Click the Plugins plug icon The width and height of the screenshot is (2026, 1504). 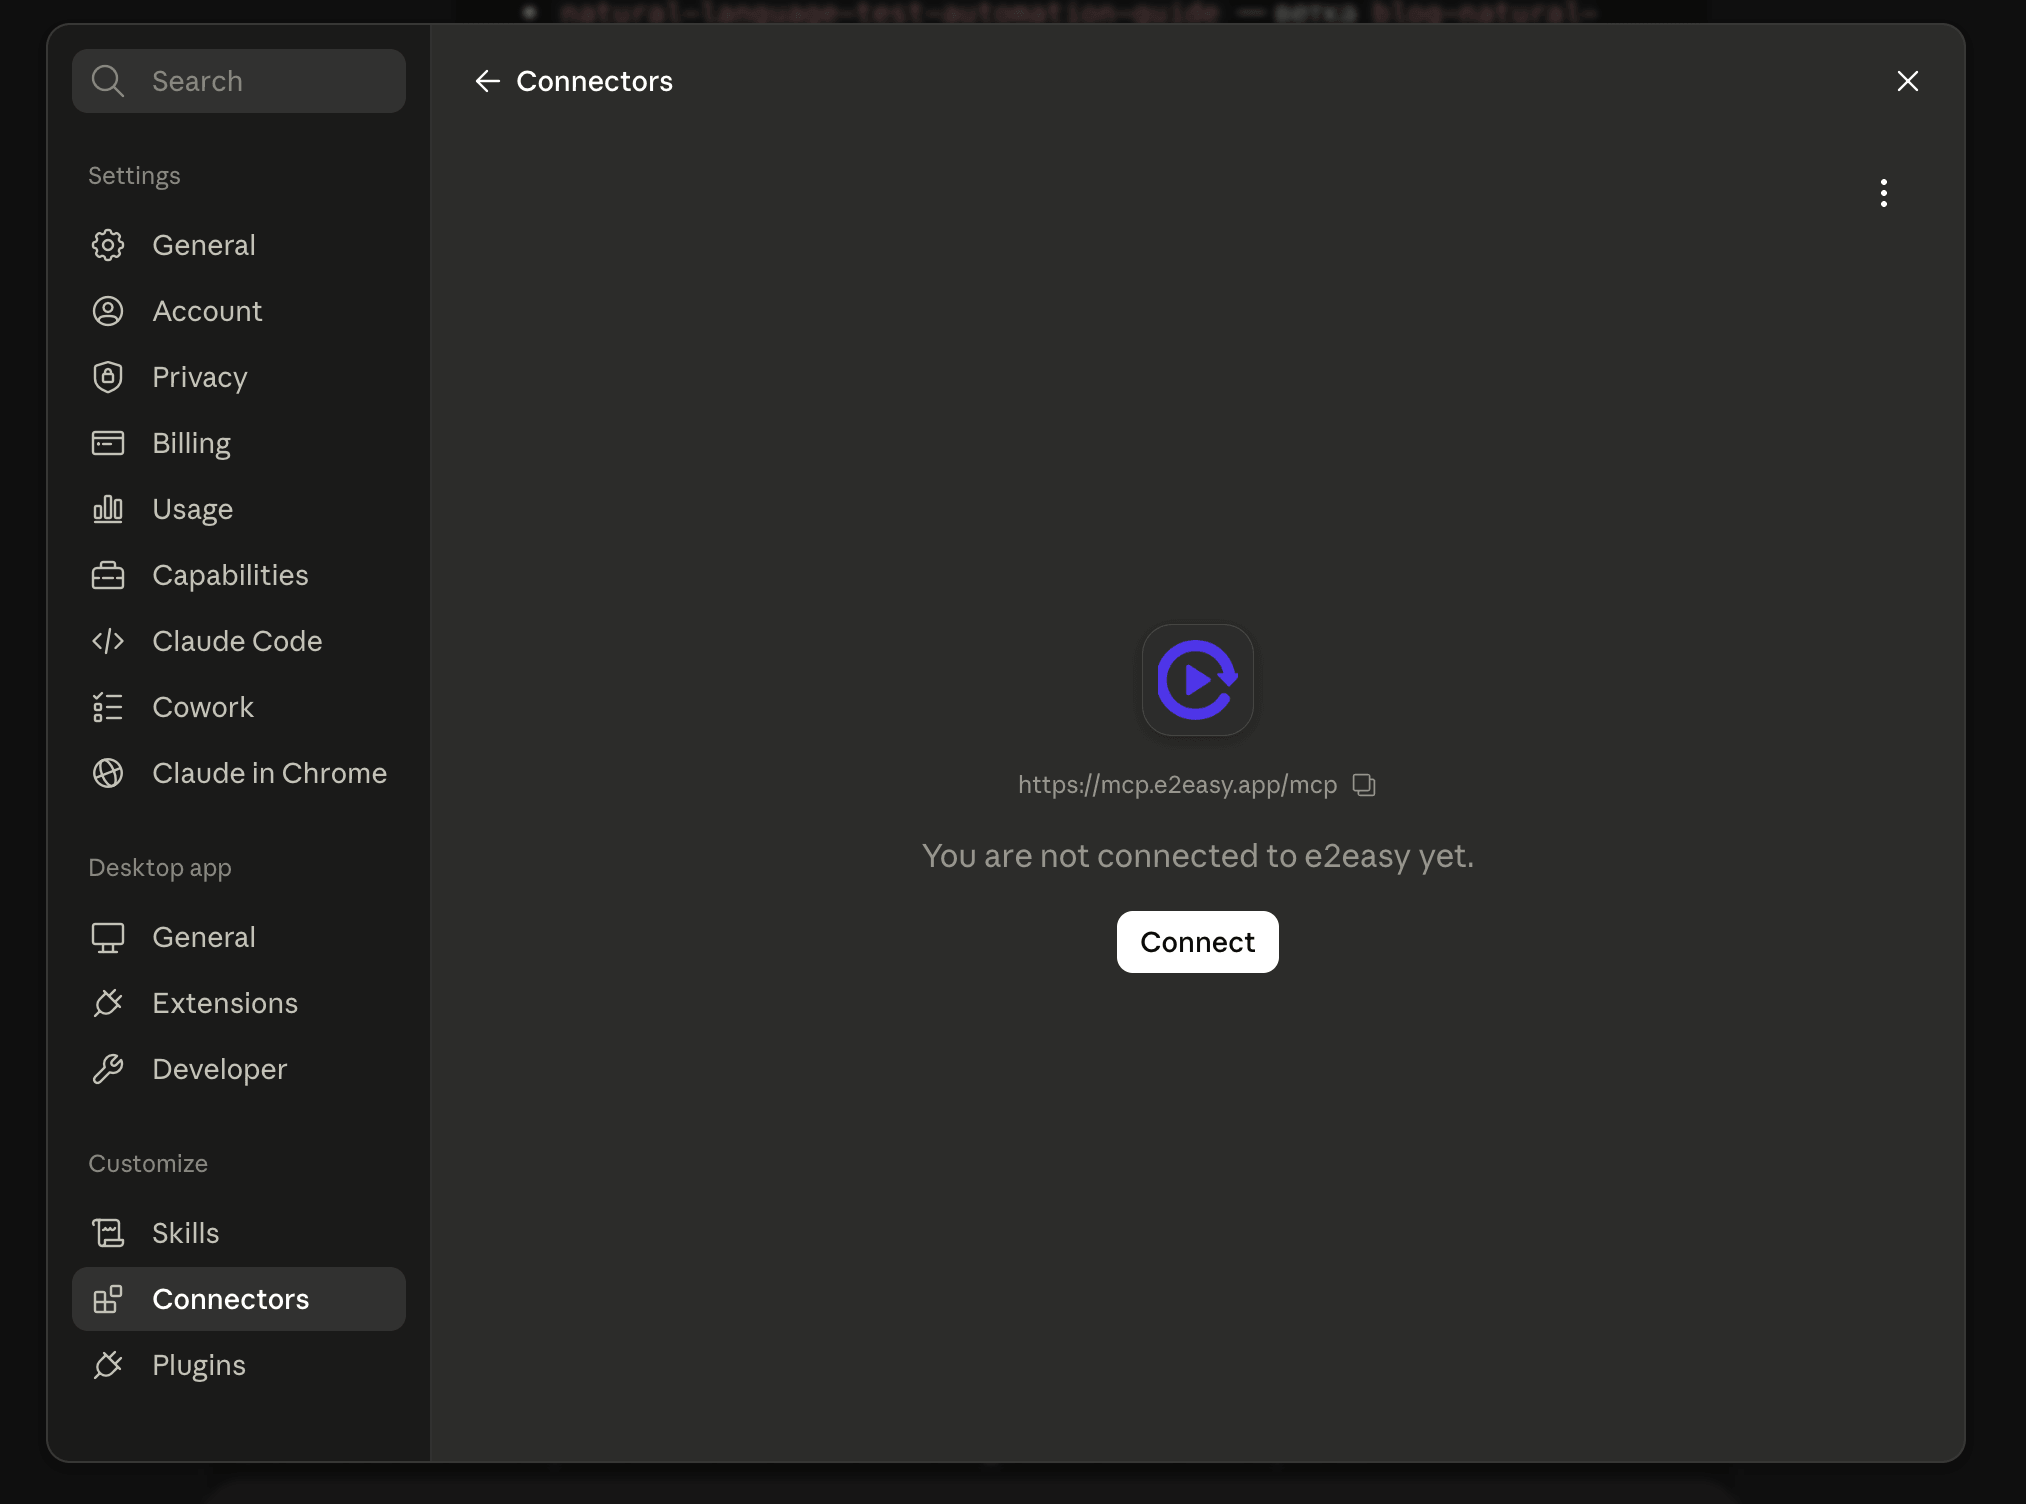click(108, 1365)
